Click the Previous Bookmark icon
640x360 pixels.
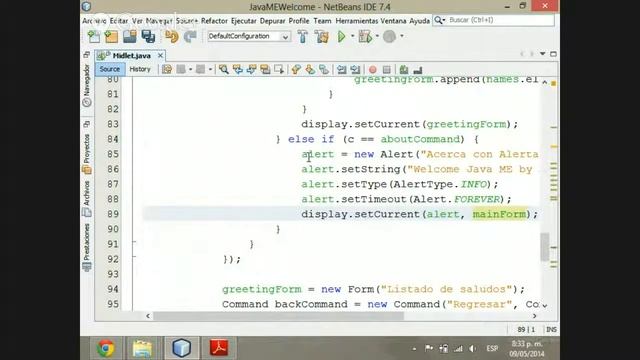296,69
